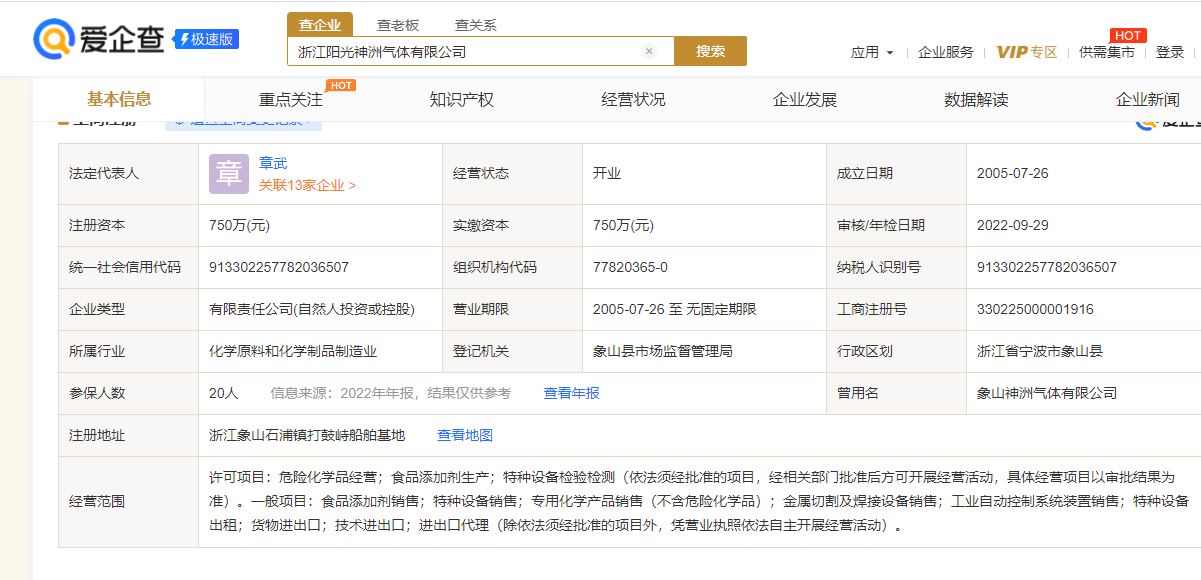Viewport: 1201px width, 580px height.
Task: Click the business term 2005-07-26 至 无固定期限
Action: coord(675,309)
